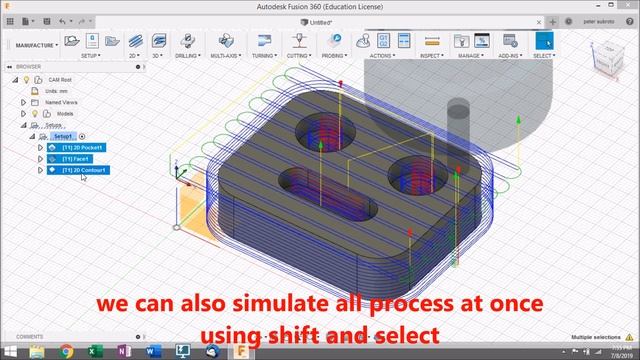The height and width of the screenshot is (360, 640).
Task: Expand the Face1 operation
Action: click(40, 159)
